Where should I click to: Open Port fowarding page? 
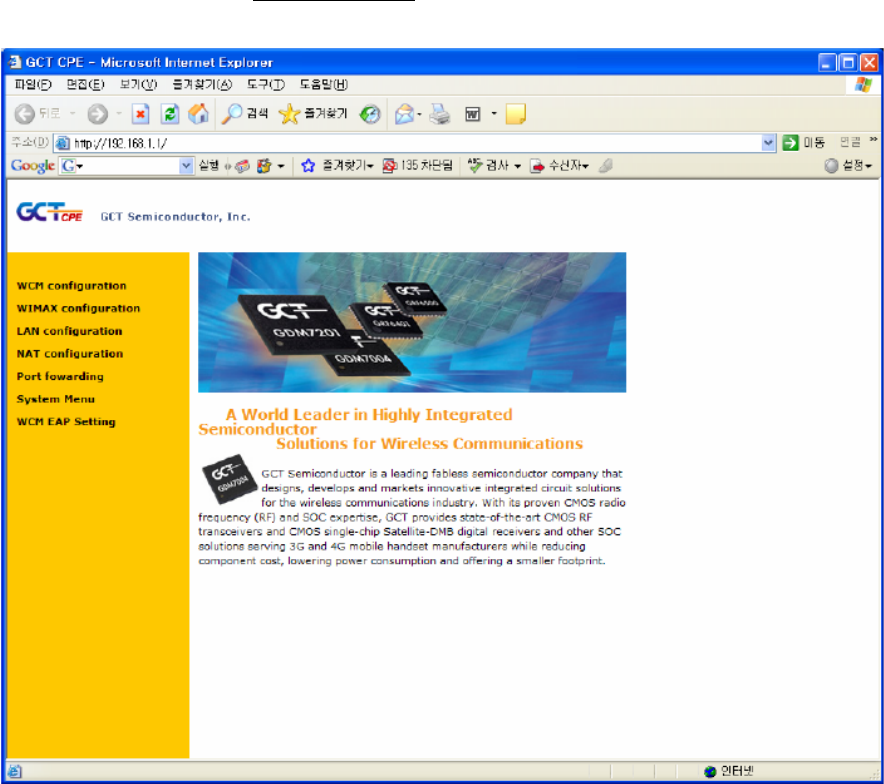[x=60, y=376]
